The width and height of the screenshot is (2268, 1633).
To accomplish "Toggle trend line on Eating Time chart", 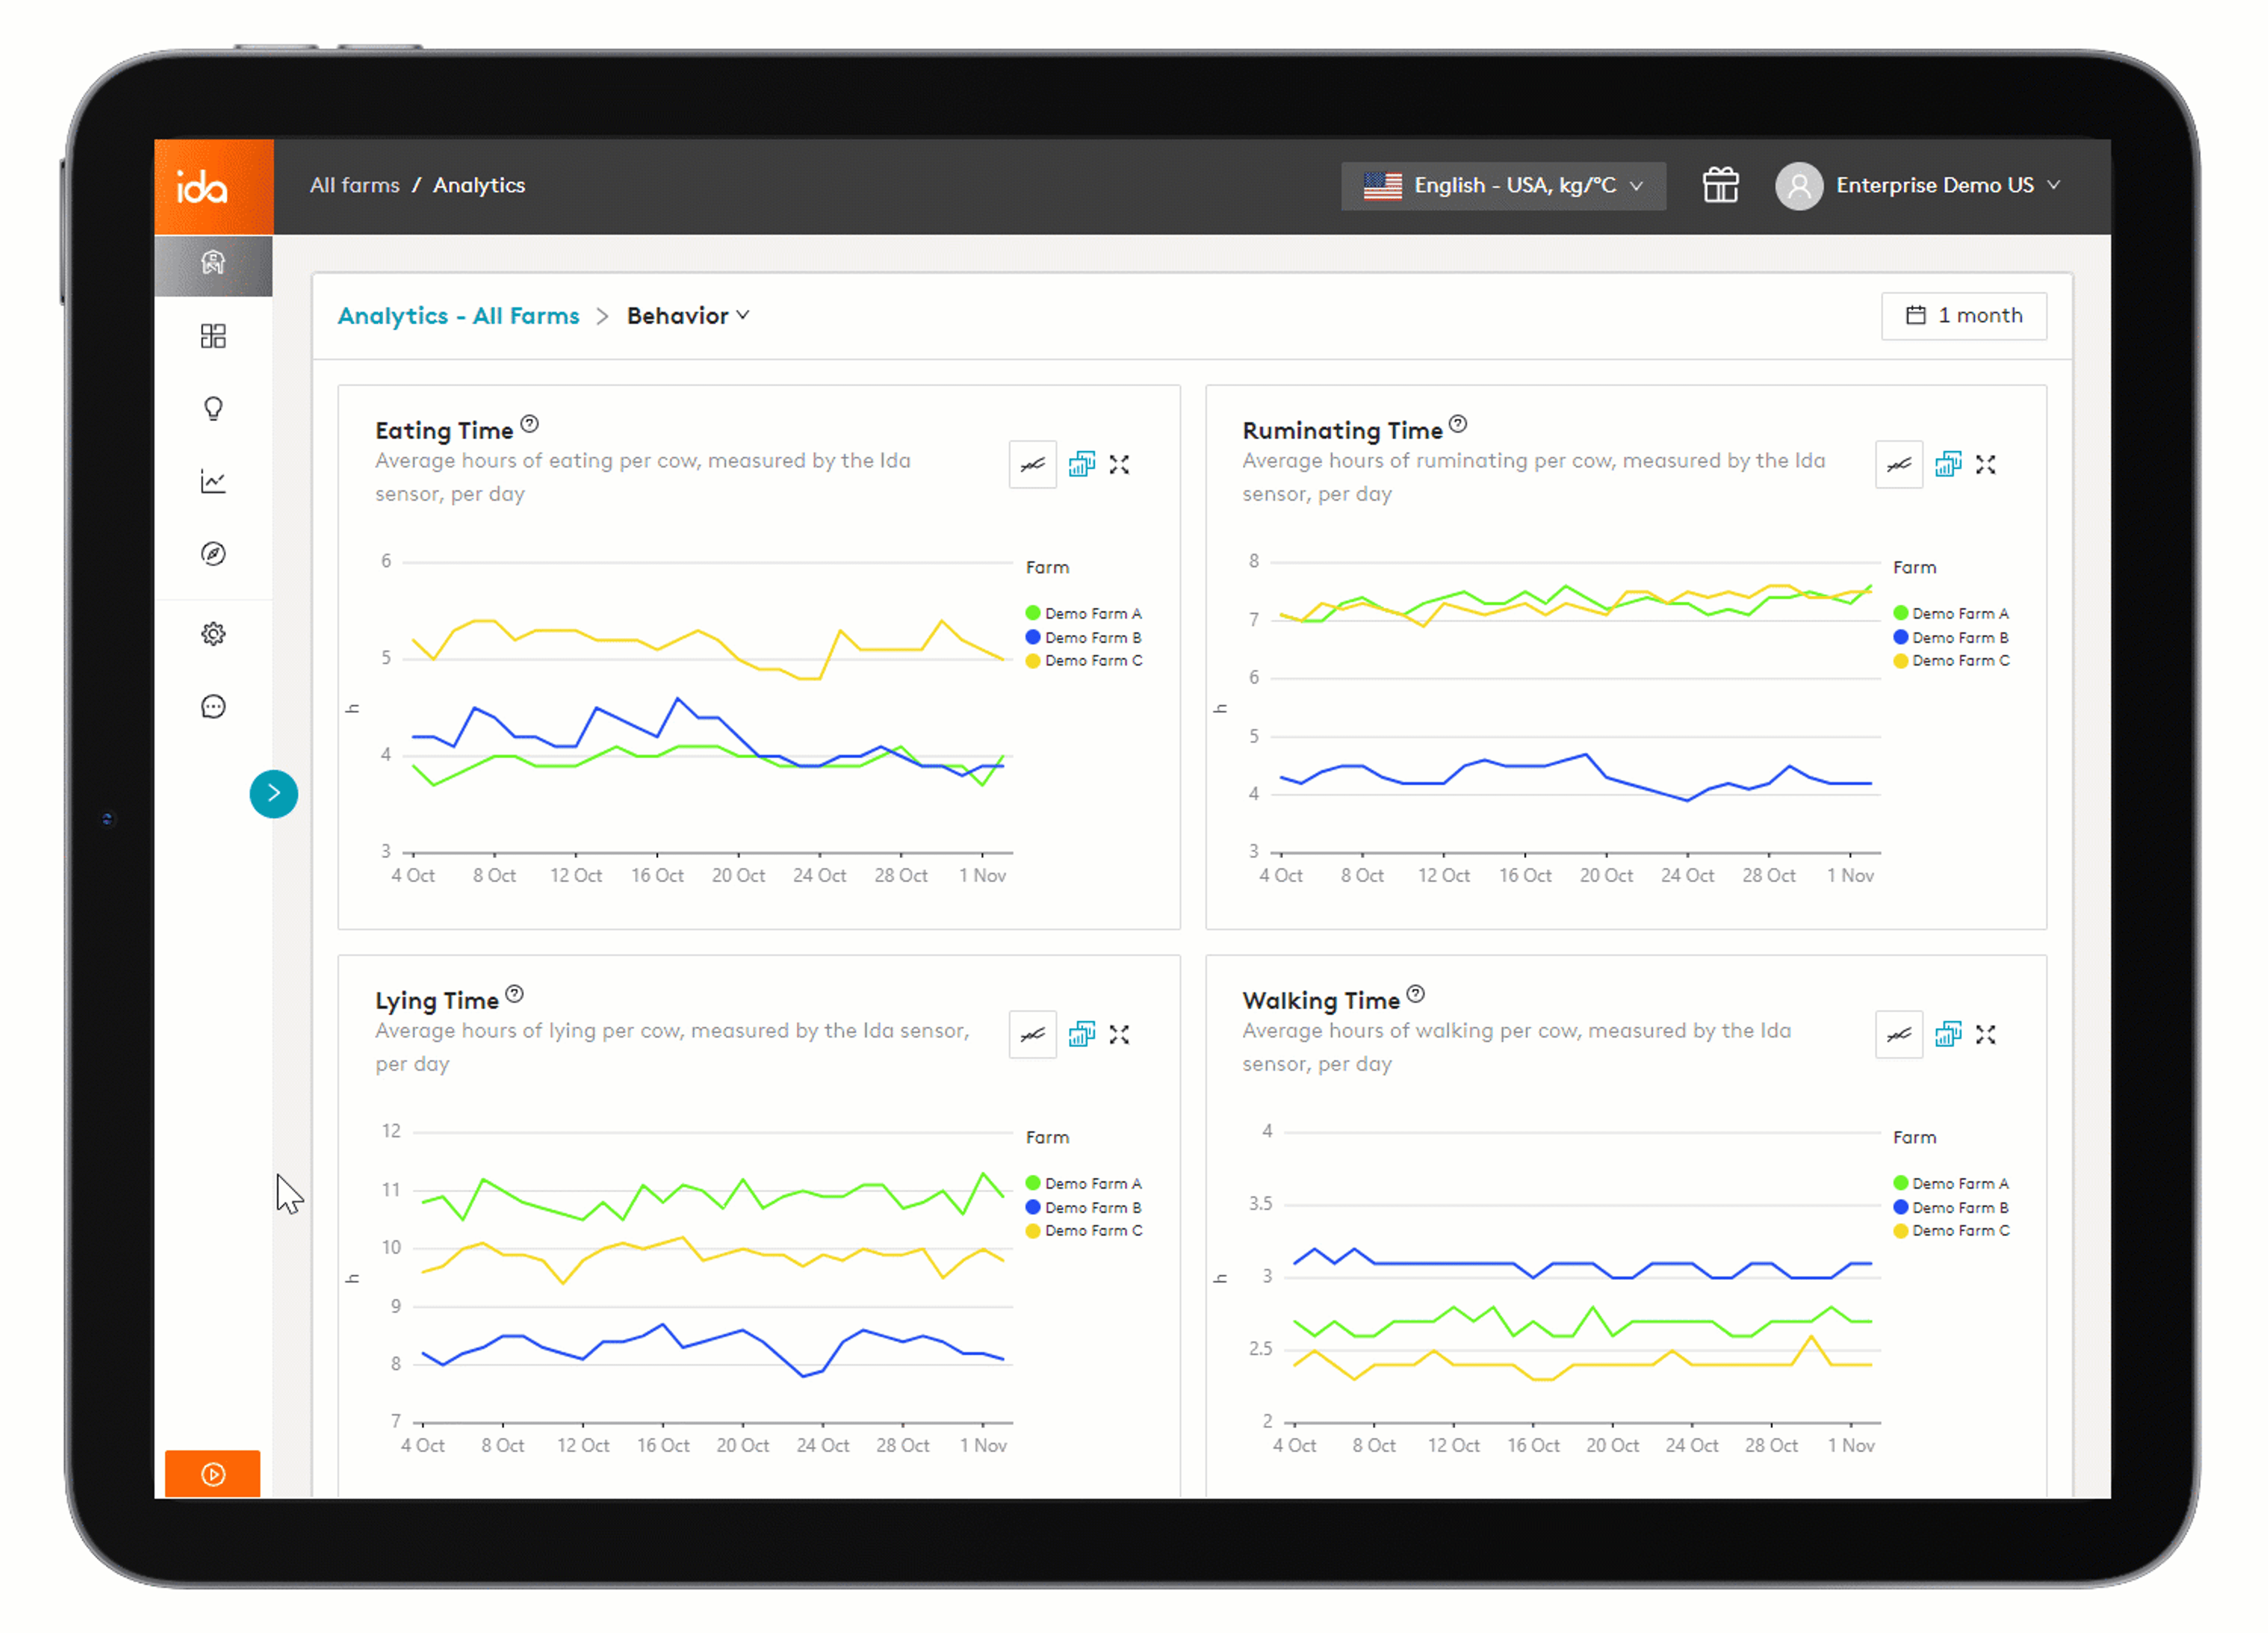I will [x=1032, y=465].
